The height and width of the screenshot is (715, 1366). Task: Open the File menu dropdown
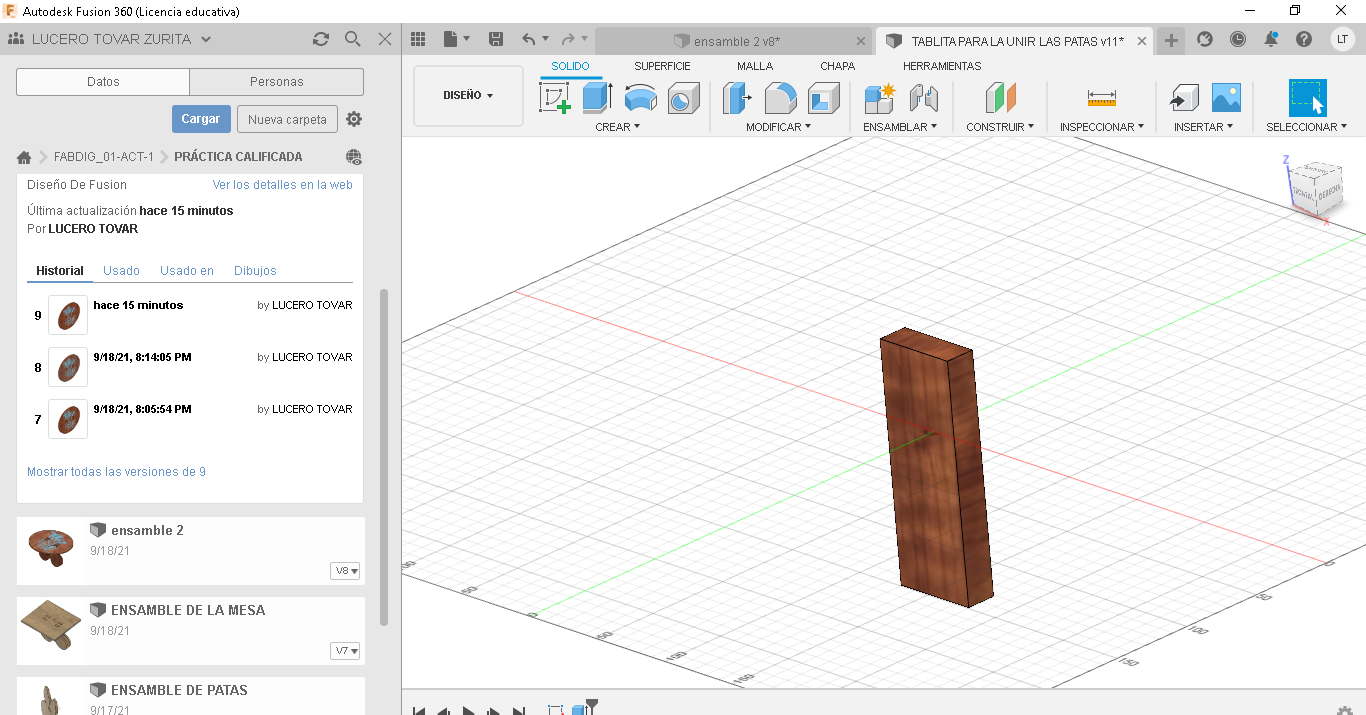tap(456, 39)
